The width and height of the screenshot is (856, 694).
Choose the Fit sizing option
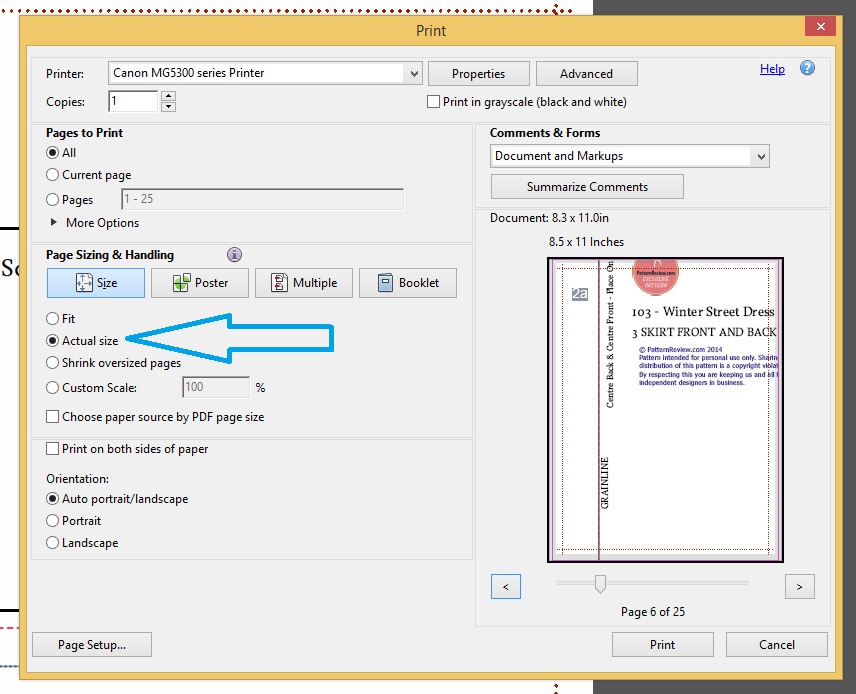pyautogui.click(x=52, y=318)
